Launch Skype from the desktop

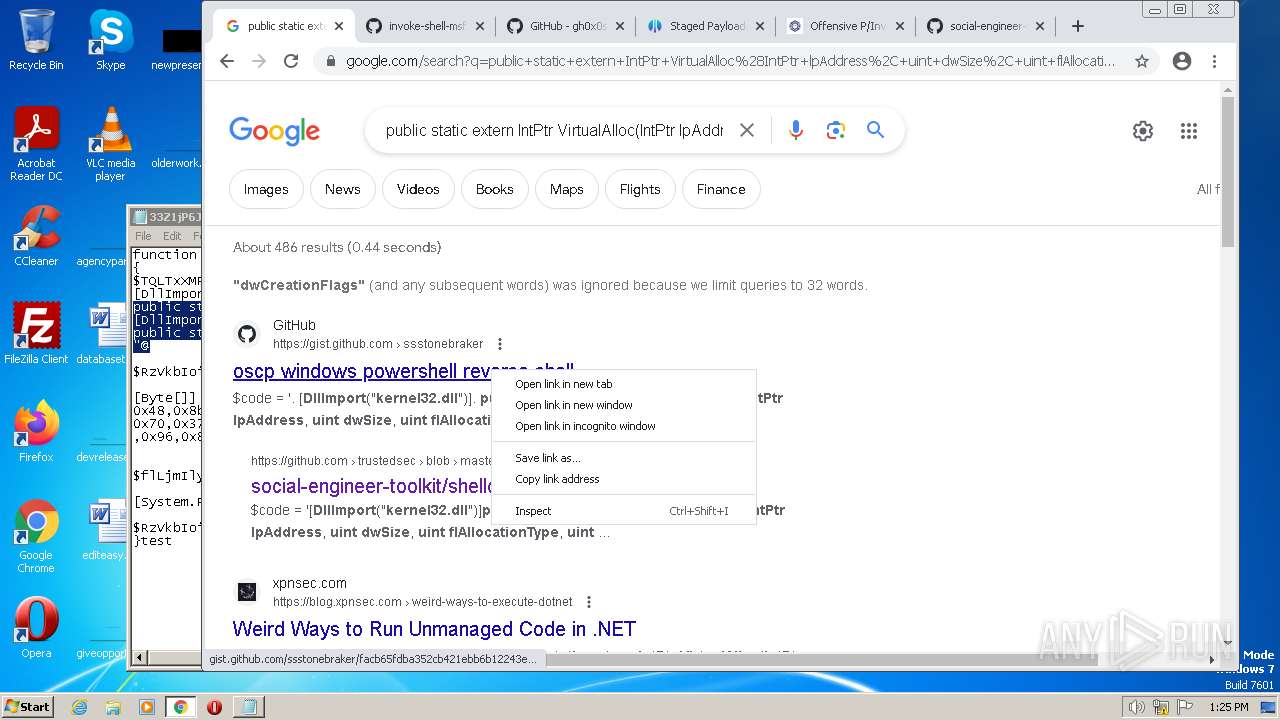point(110,41)
